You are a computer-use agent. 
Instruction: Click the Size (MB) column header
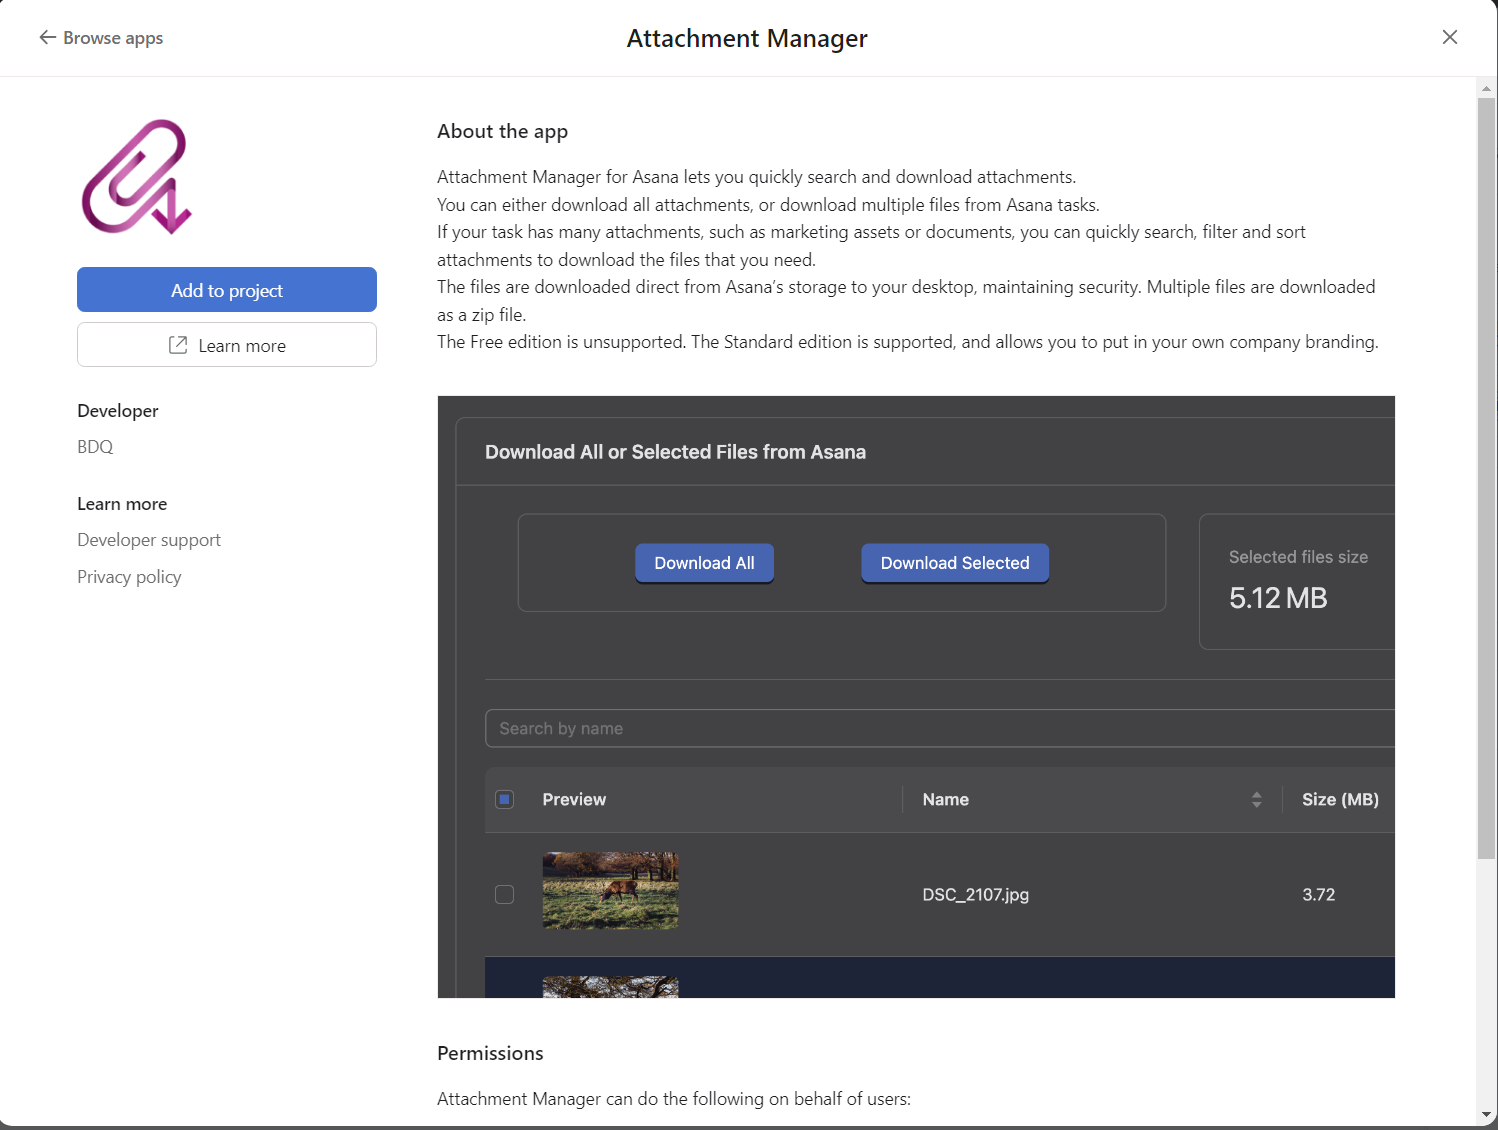tap(1339, 799)
